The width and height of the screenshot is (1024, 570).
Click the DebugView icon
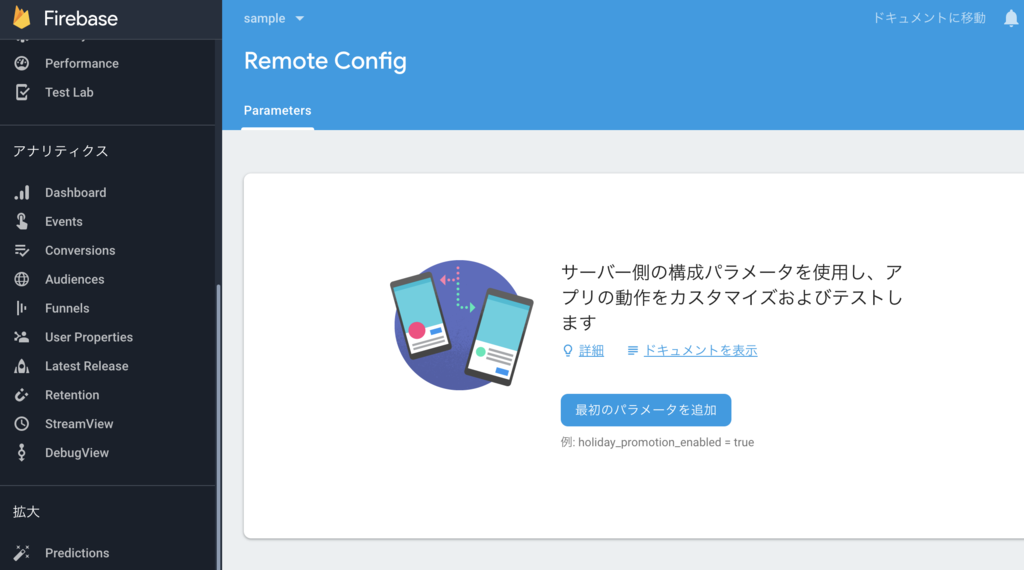point(22,452)
